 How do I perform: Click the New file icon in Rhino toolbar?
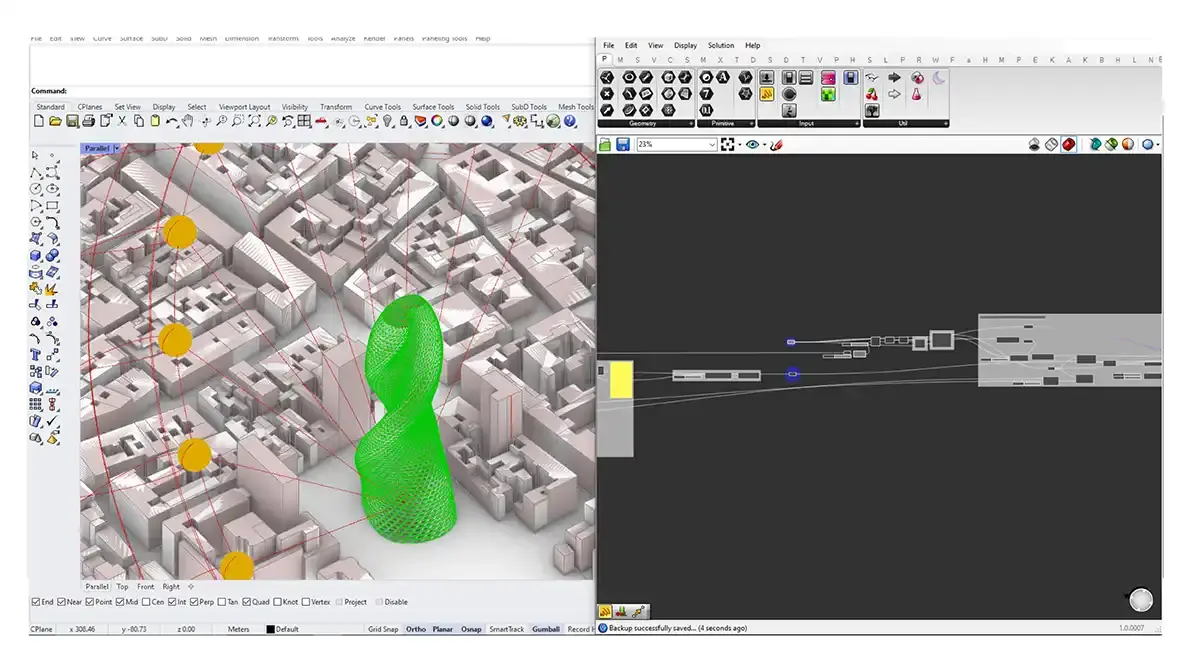point(39,121)
